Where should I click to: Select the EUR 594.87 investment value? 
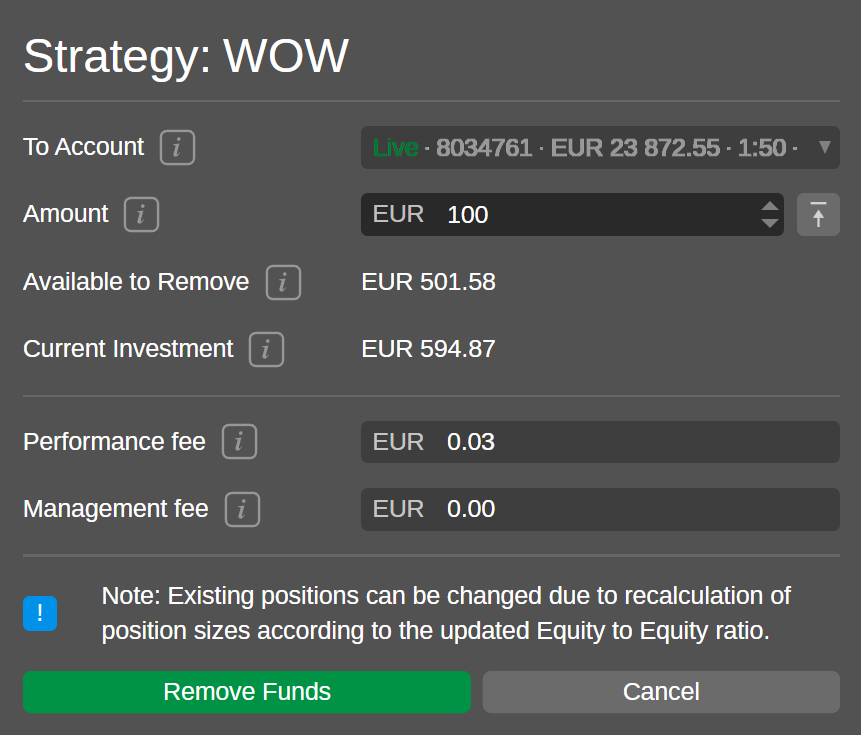(x=428, y=350)
